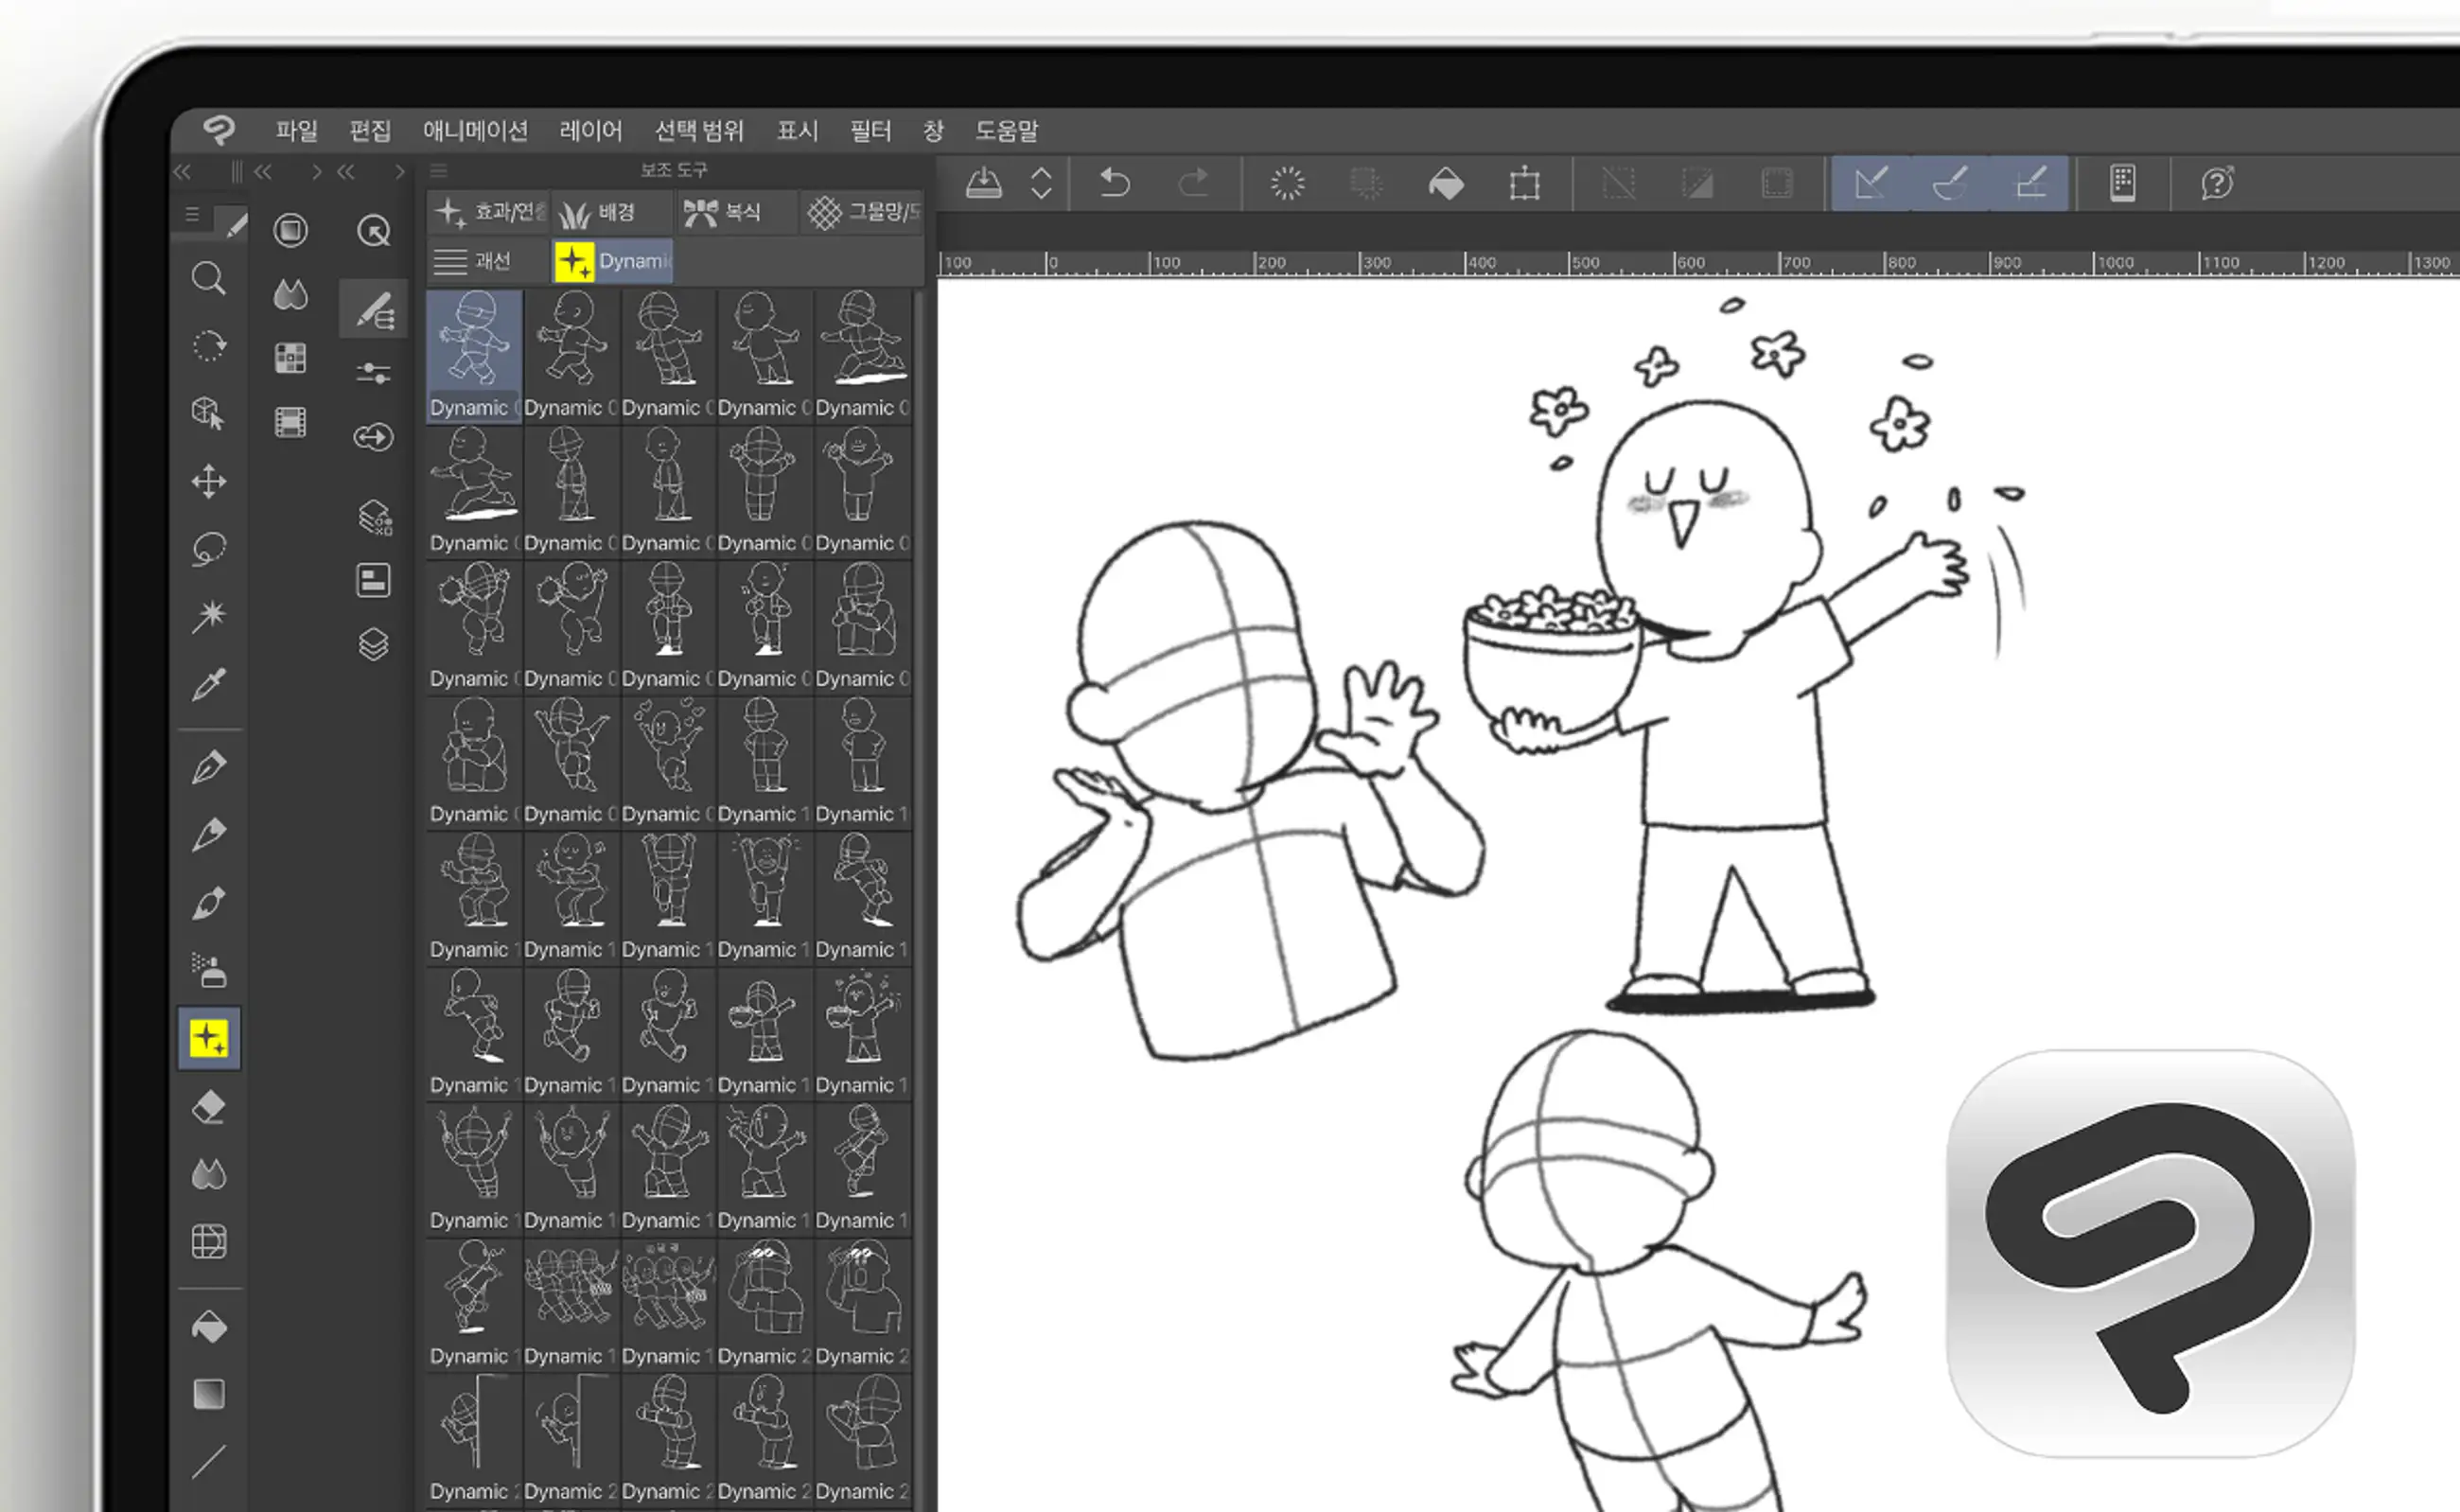
Task: Click Invert selected area icon
Action: (1697, 183)
